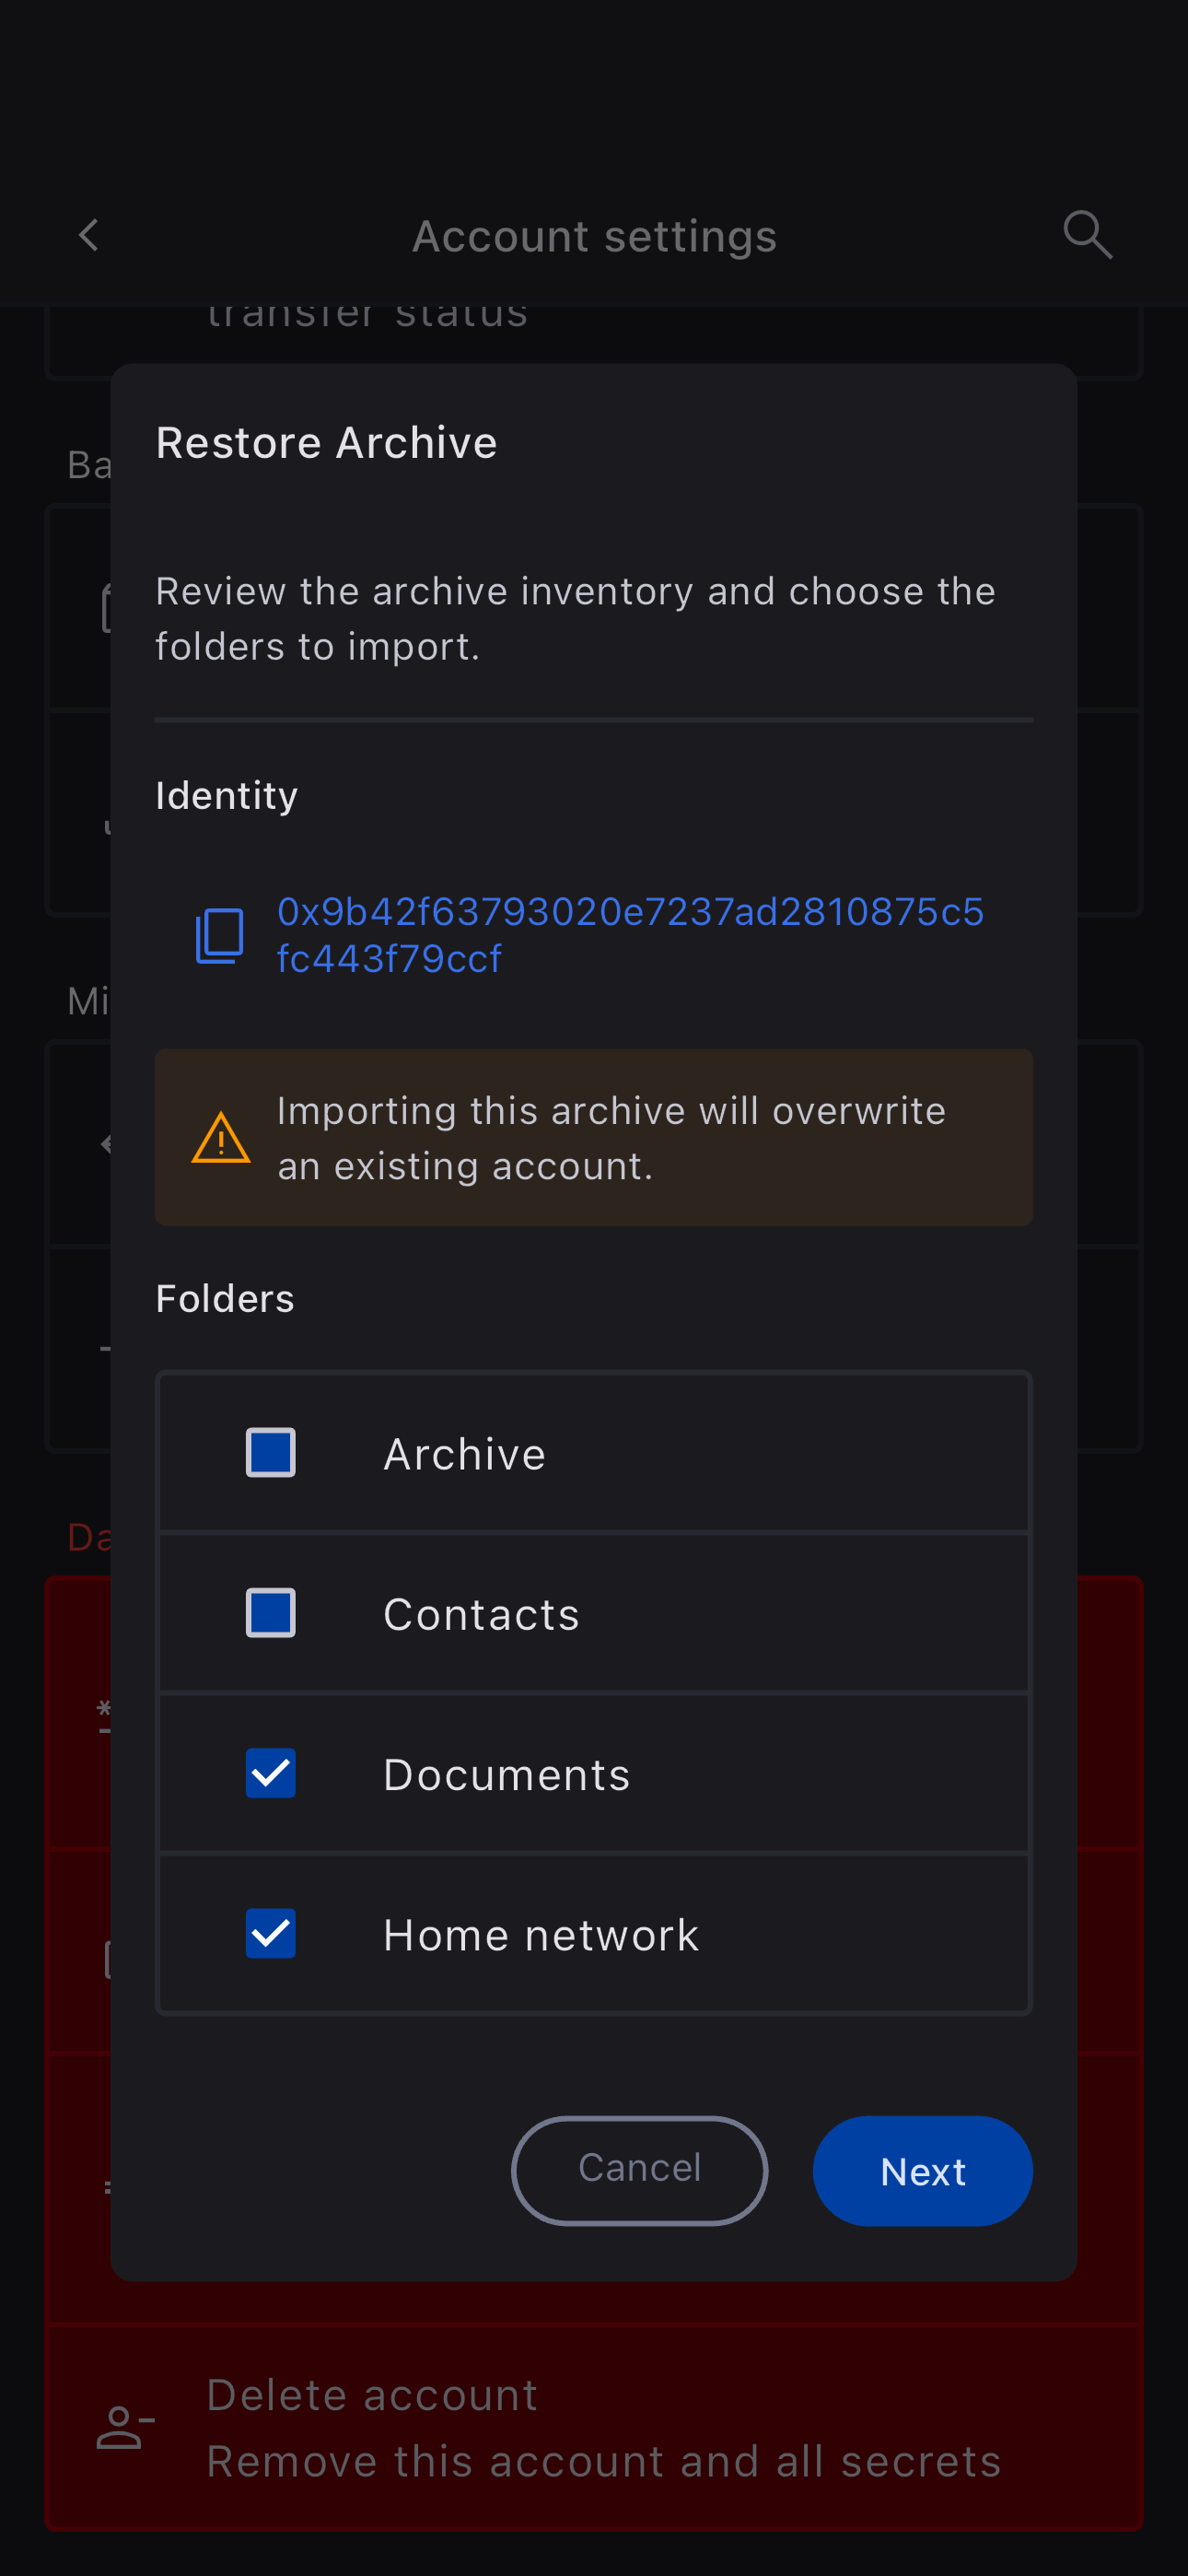Image resolution: width=1188 pixels, height=2576 pixels.
Task: Check the Contacts folder checkbox
Action: pyautogui.click(x=271, y=1613)
